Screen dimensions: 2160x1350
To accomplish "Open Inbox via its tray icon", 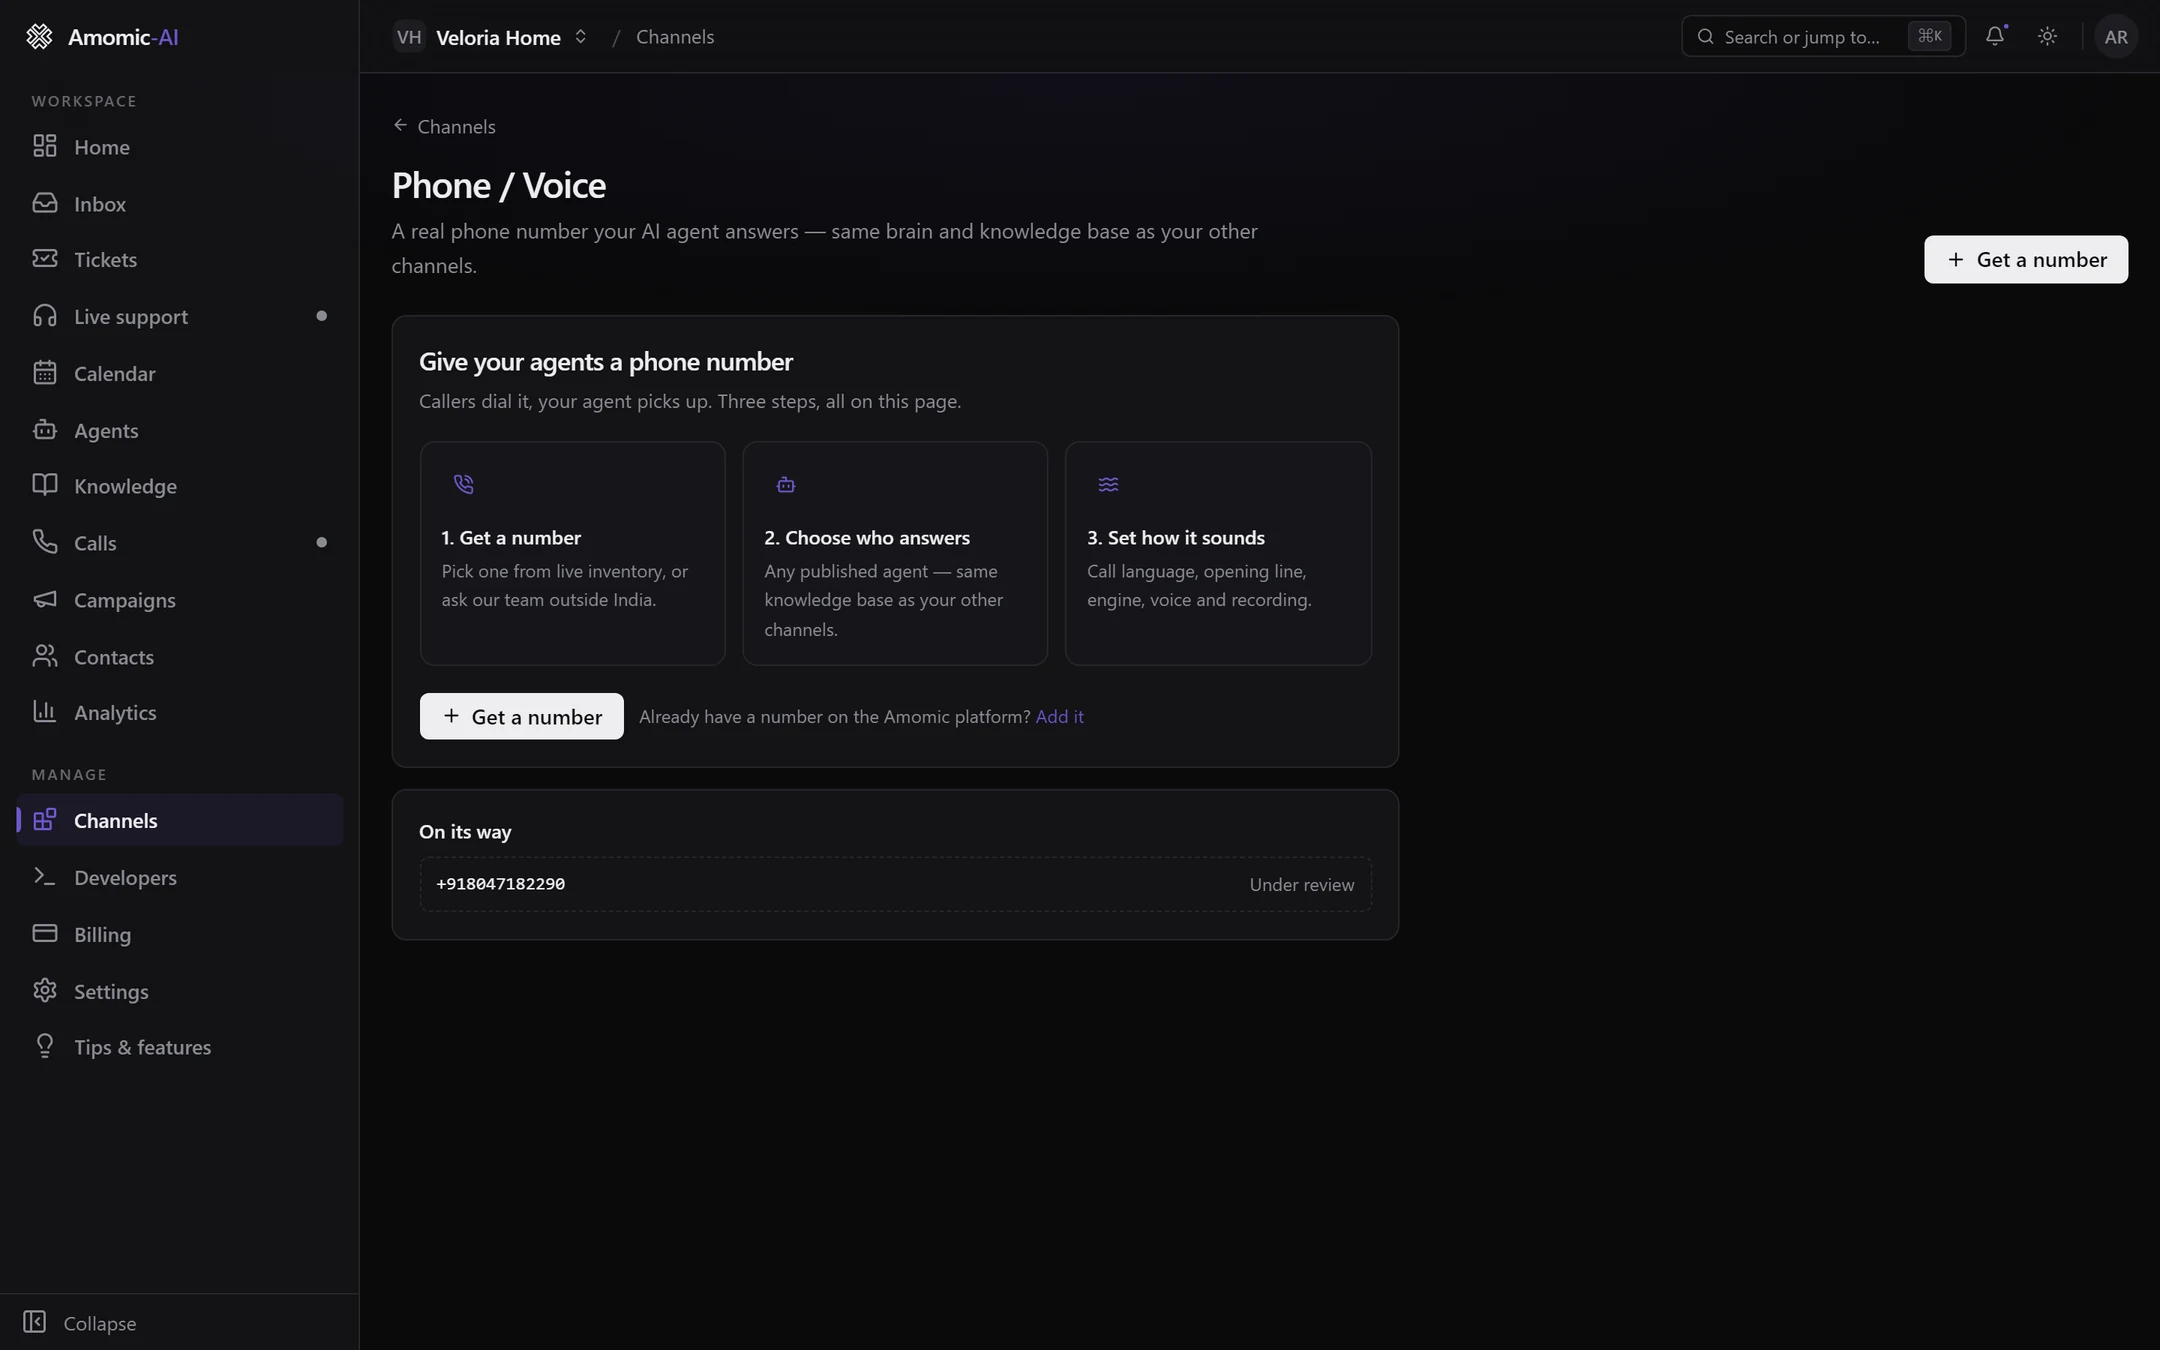I will (x=45, y=203).
